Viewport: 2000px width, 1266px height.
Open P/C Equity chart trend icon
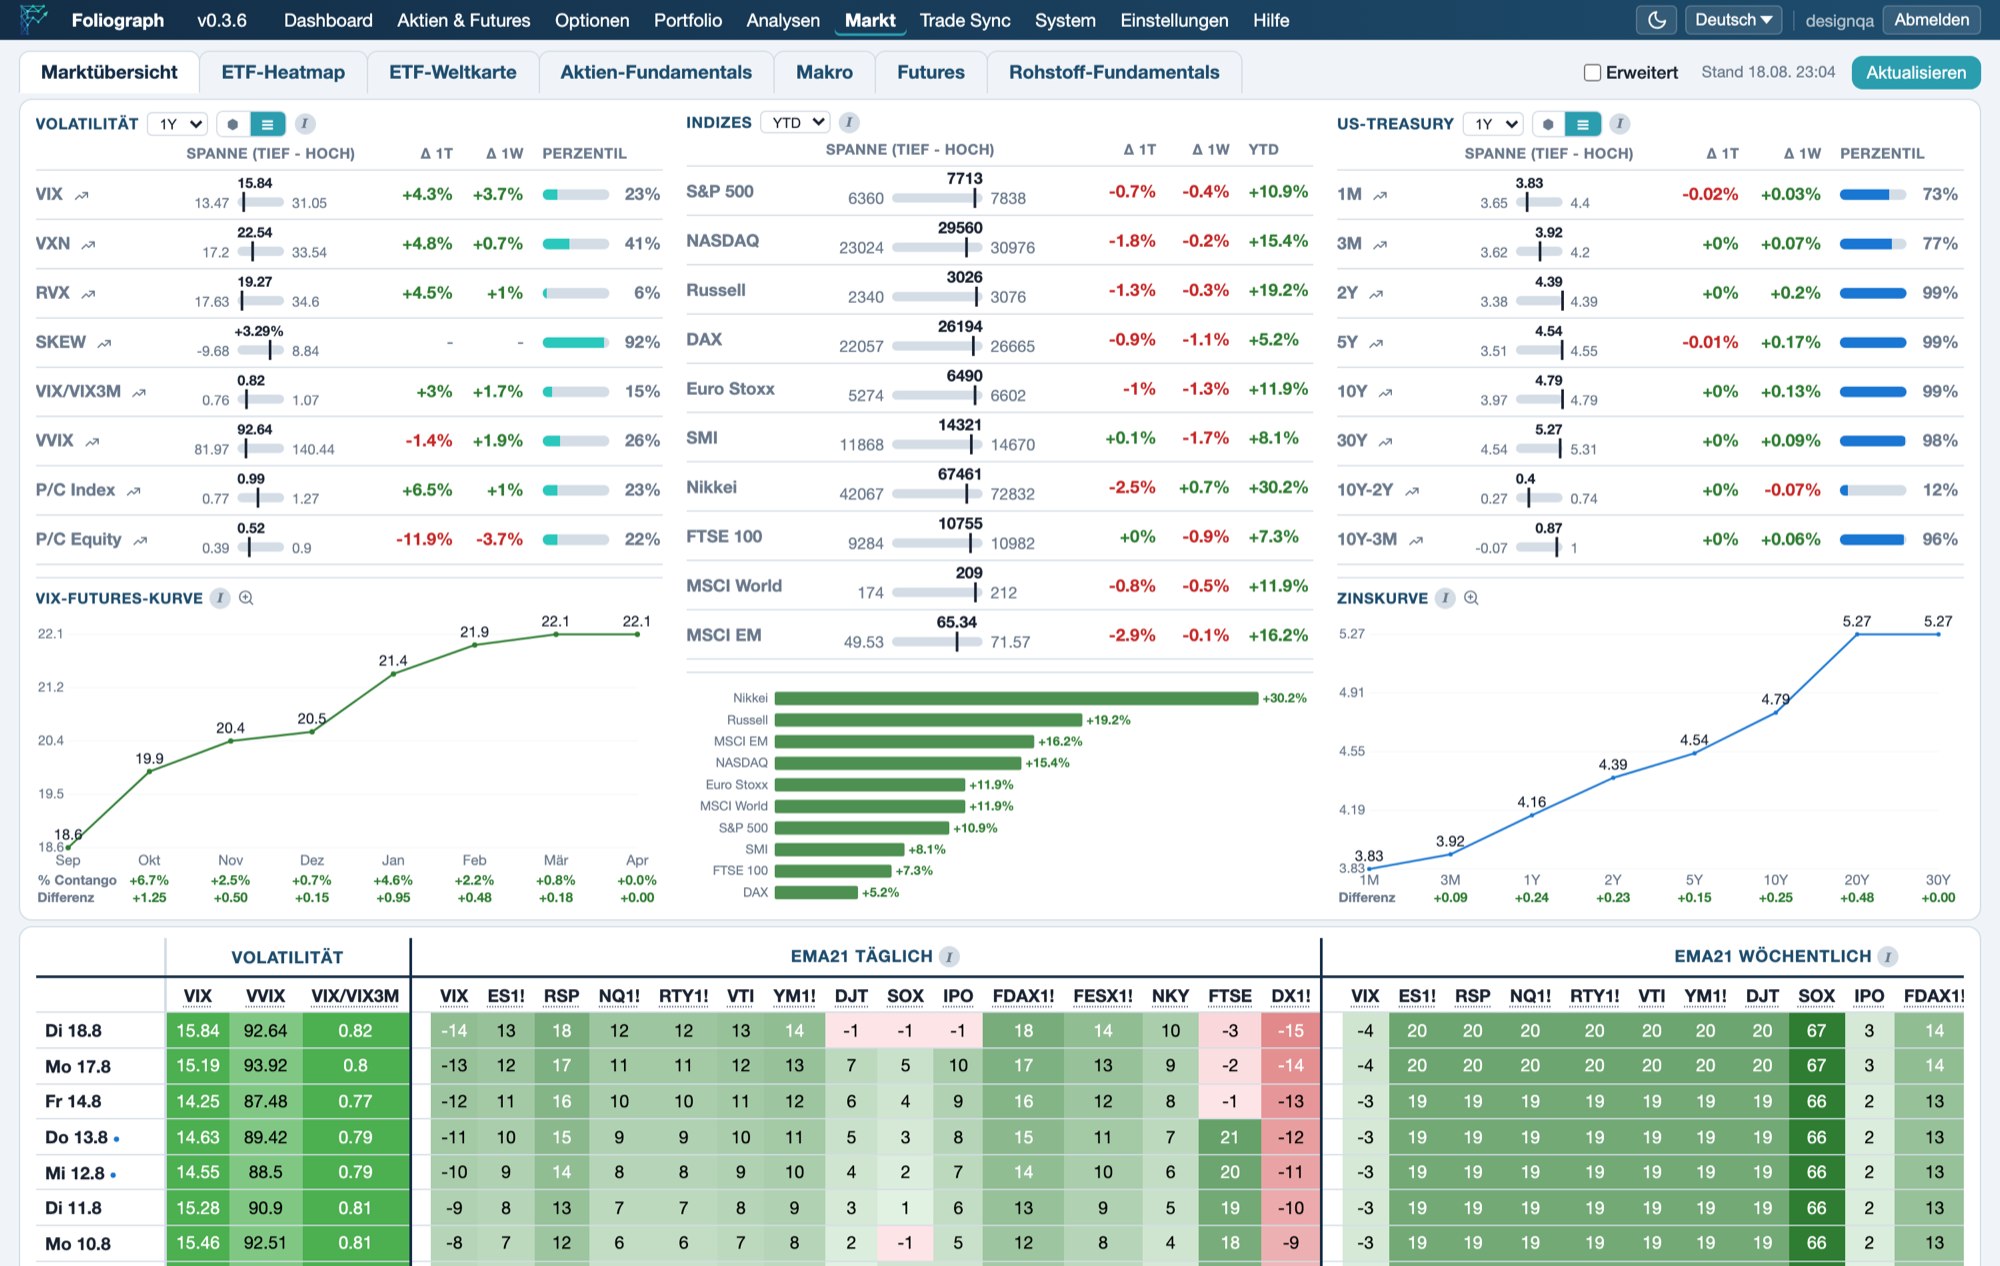[x=140, y=540]
